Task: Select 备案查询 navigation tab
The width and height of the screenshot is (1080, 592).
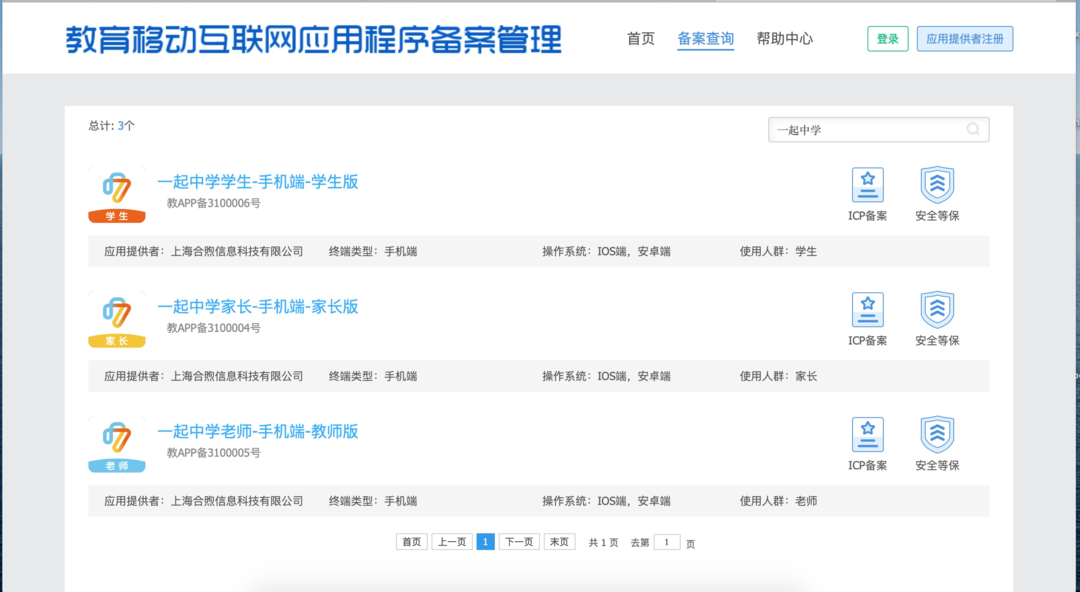Action: click(705, 39)
